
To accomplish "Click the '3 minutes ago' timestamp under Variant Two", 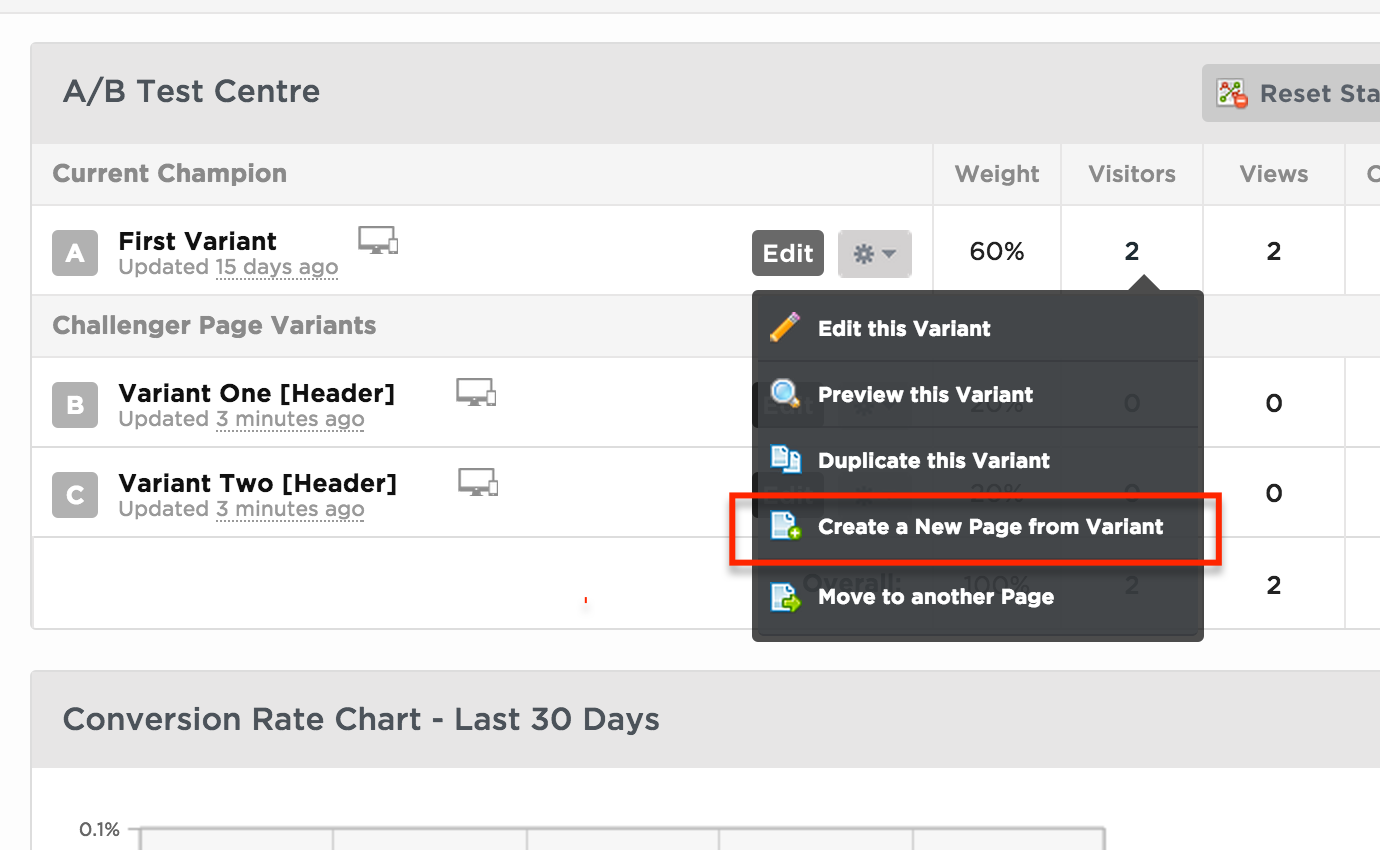I will click(290, 509).
